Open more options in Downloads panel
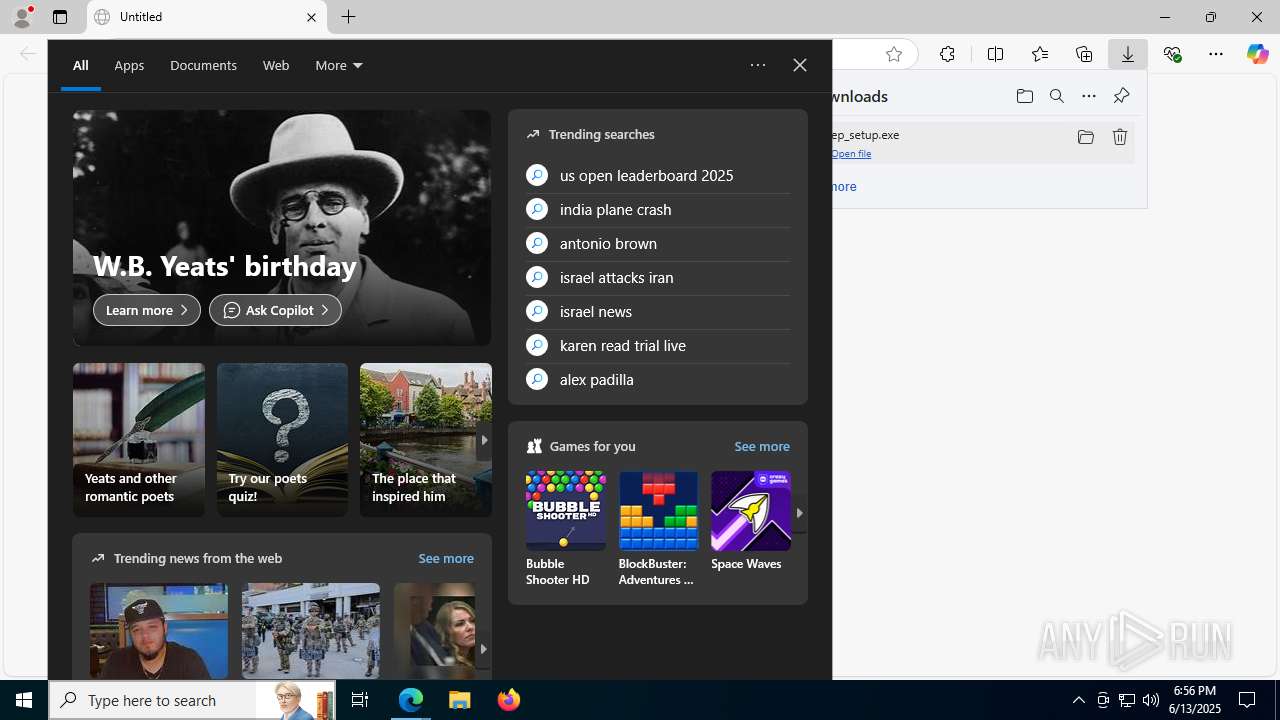 tap(1089, 96)
